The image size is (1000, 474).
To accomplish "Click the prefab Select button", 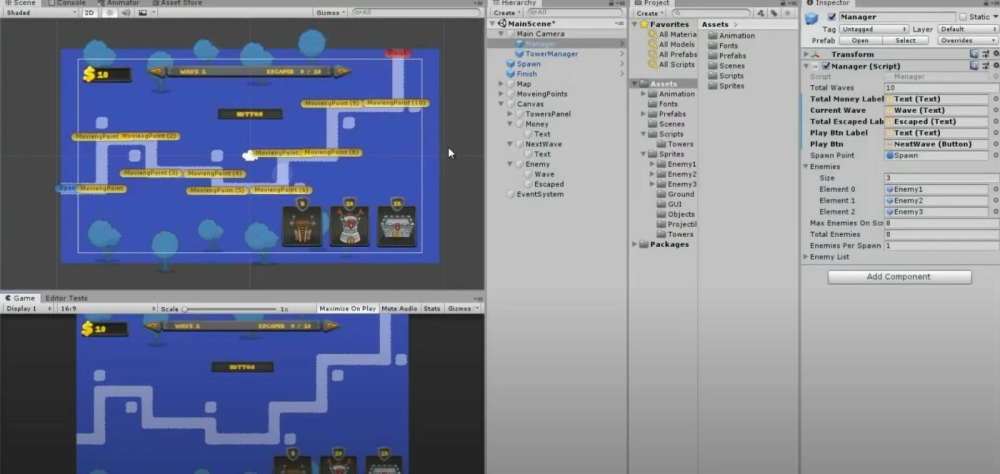I will [904, 41].
